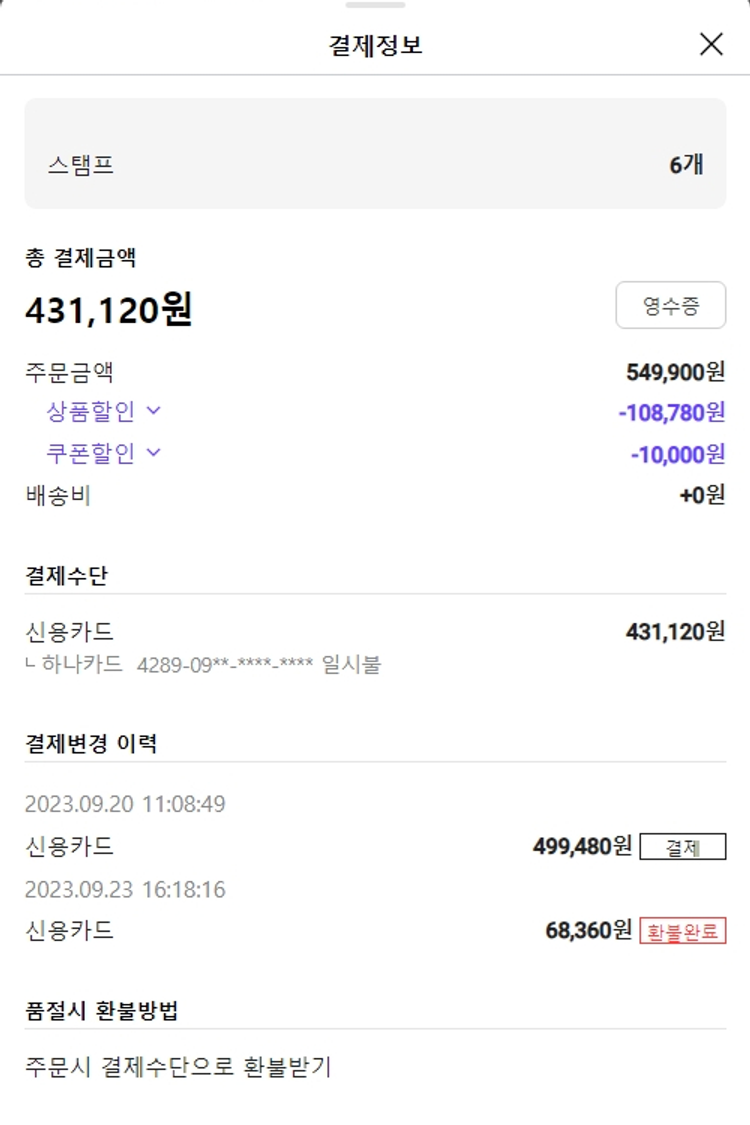The image size is (750, 1125).
Task: Select the 스탬프 info box
Action: [375, 154]
